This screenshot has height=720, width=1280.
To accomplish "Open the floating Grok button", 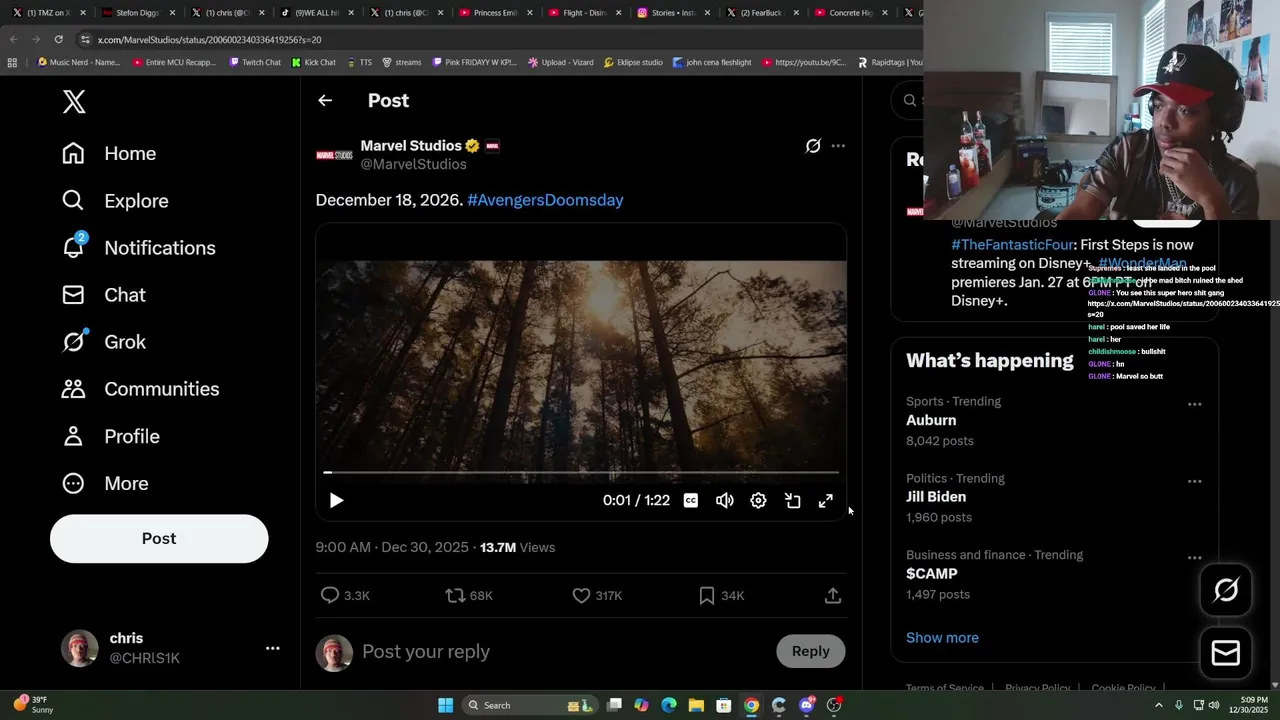I will [x=1226, y=590].
